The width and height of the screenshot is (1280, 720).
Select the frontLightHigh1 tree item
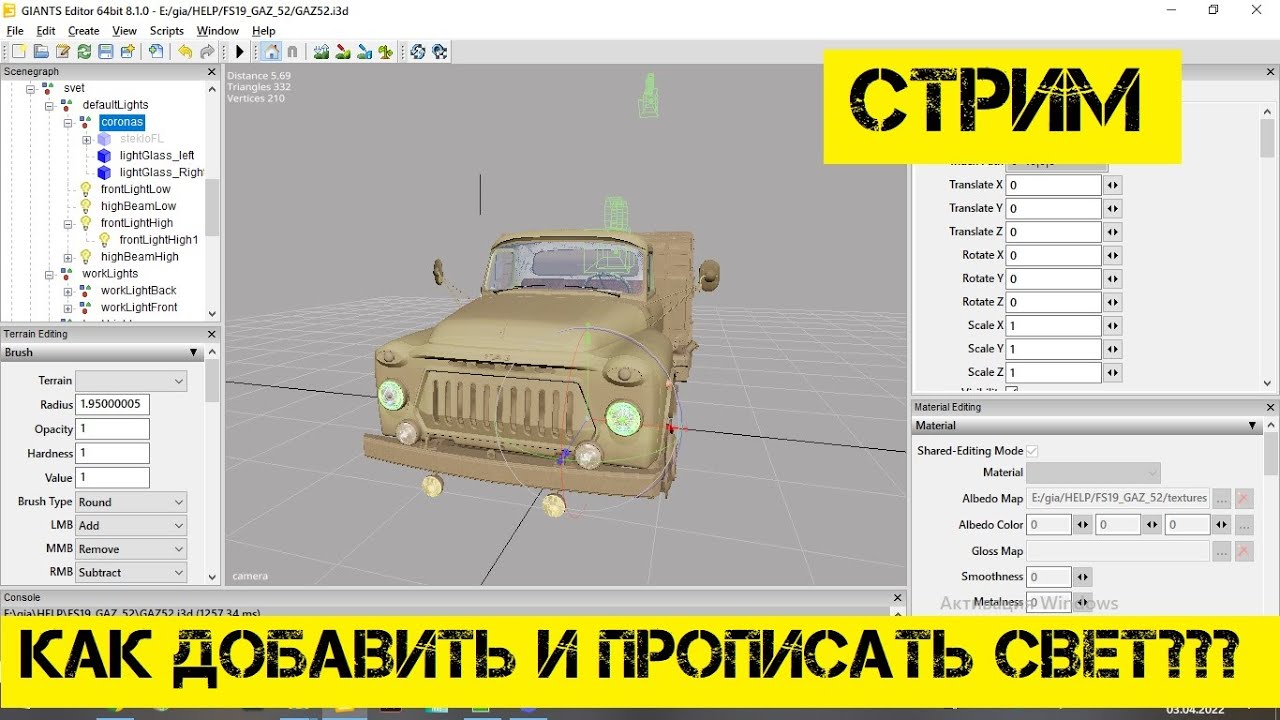[x=158, y=240]
